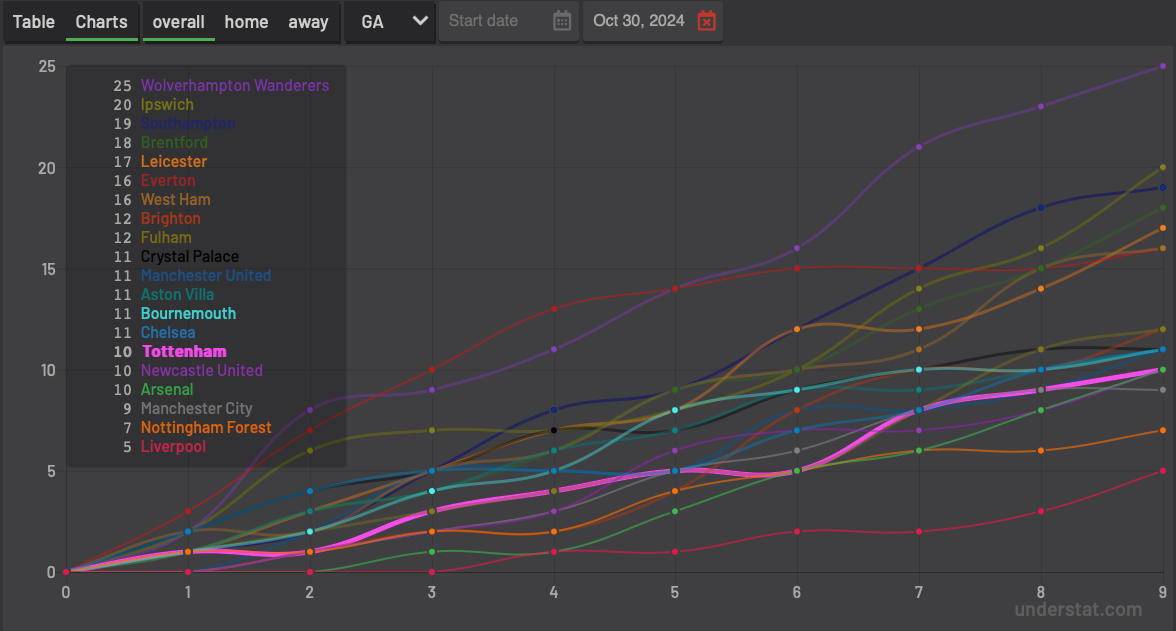Click Liverpool data point at matchweek 6
Image resolution: width=1176 pixels, height=631 pixels.
click(x=797, y=532)
